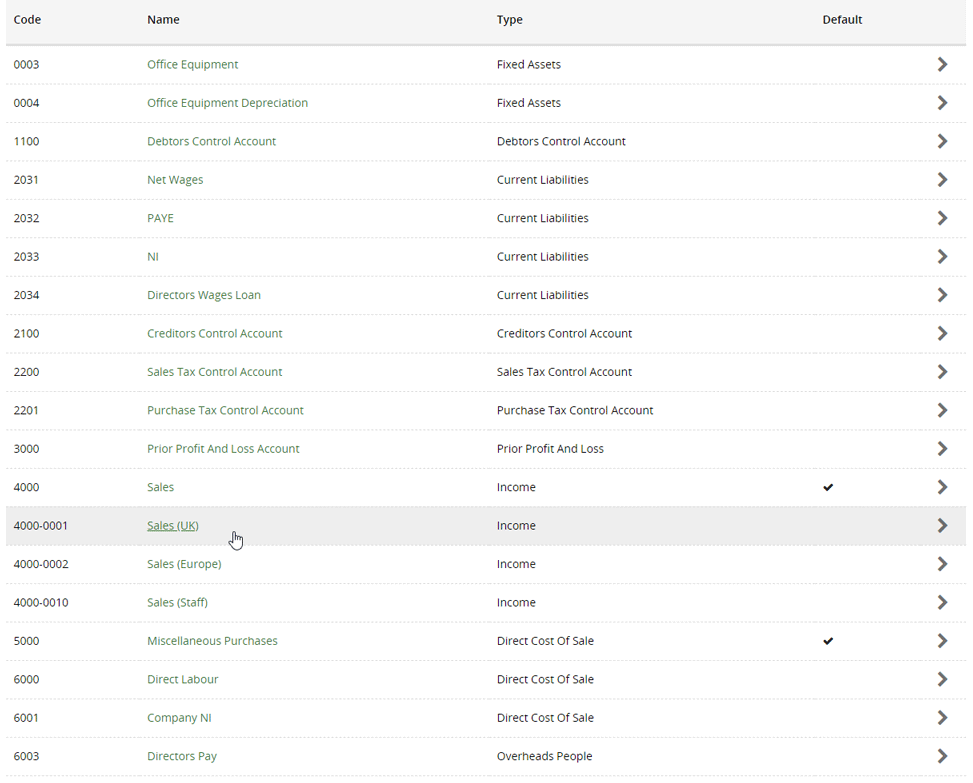973x783 pixels.
Task: Click the Default column header
Action: point(842,20)
